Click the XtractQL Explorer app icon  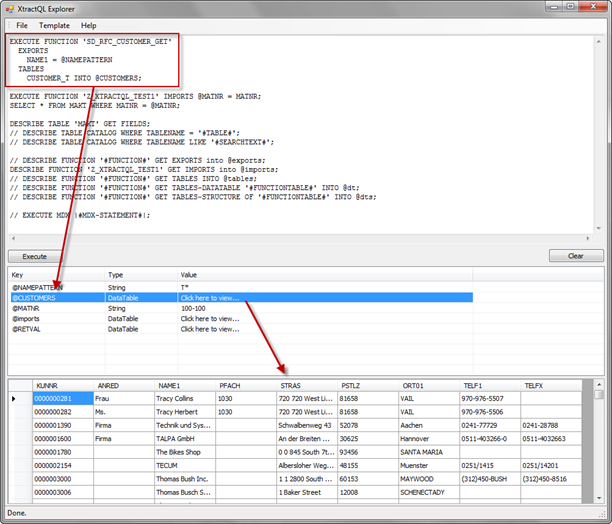pos(10,7)
